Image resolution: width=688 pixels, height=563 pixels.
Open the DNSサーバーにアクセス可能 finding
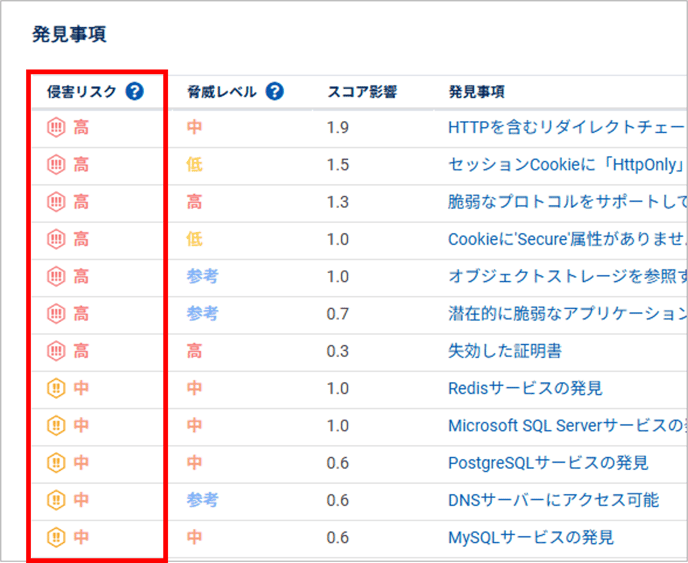[553, 500]
